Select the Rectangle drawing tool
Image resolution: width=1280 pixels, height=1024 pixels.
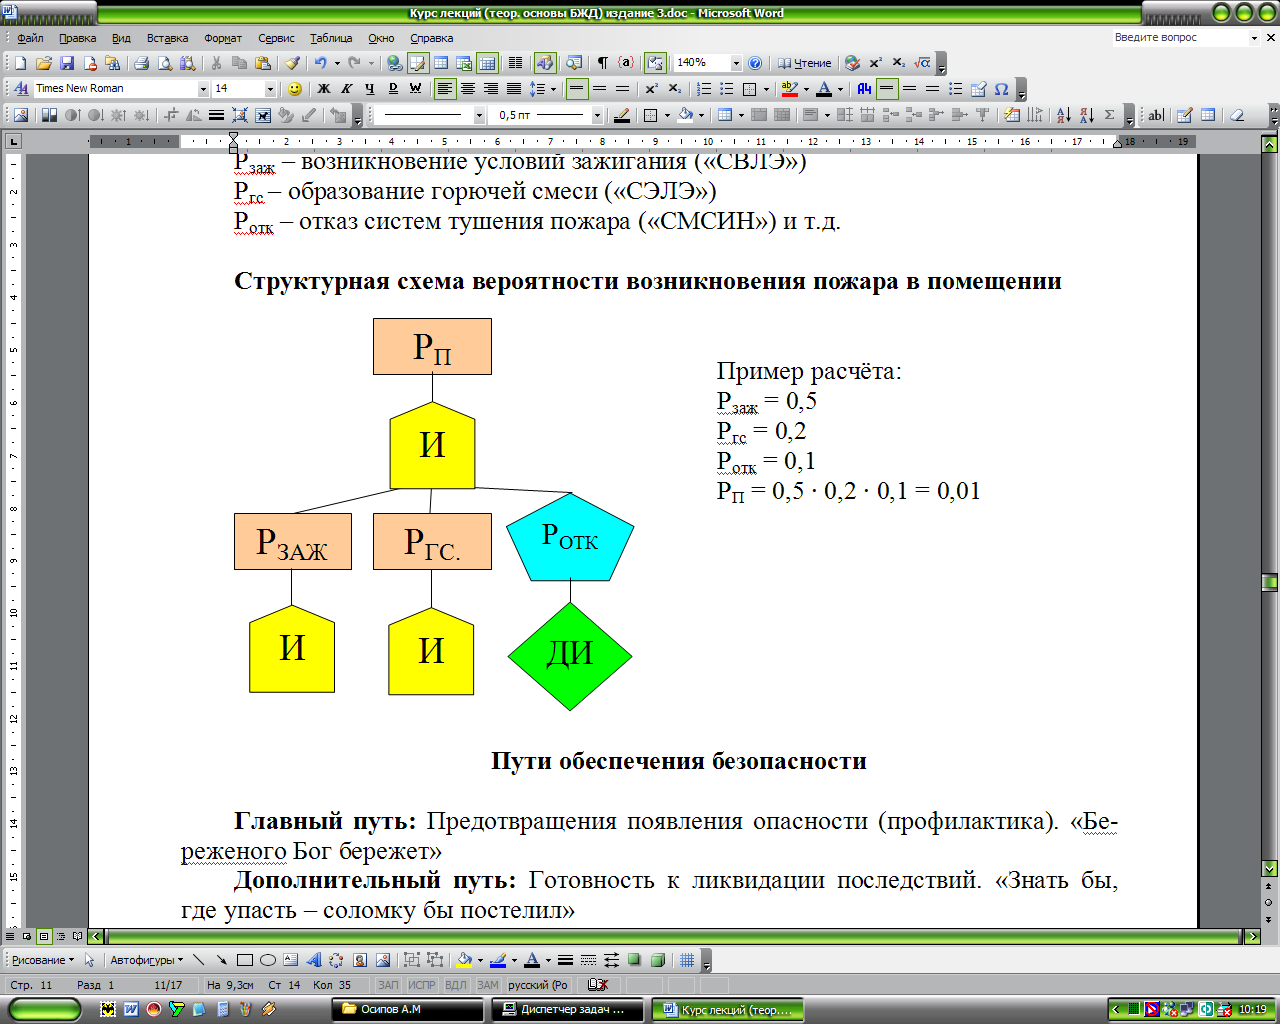click(244, 960)
